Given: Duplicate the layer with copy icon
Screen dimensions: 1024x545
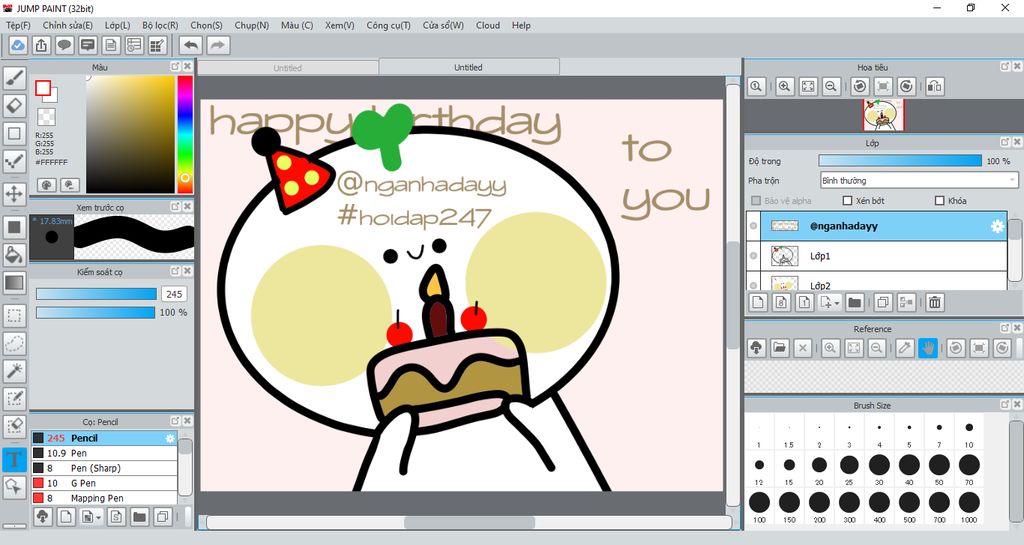Looking at the screenshot, I should (x=882, y=302).
